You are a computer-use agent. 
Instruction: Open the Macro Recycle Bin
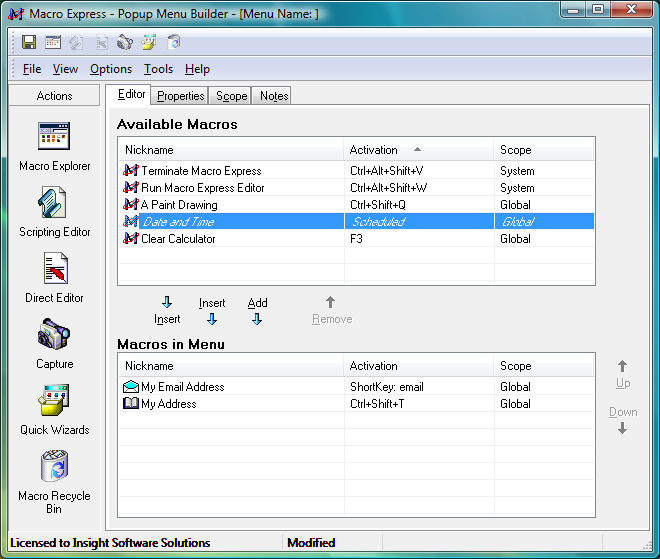(54, 480)
